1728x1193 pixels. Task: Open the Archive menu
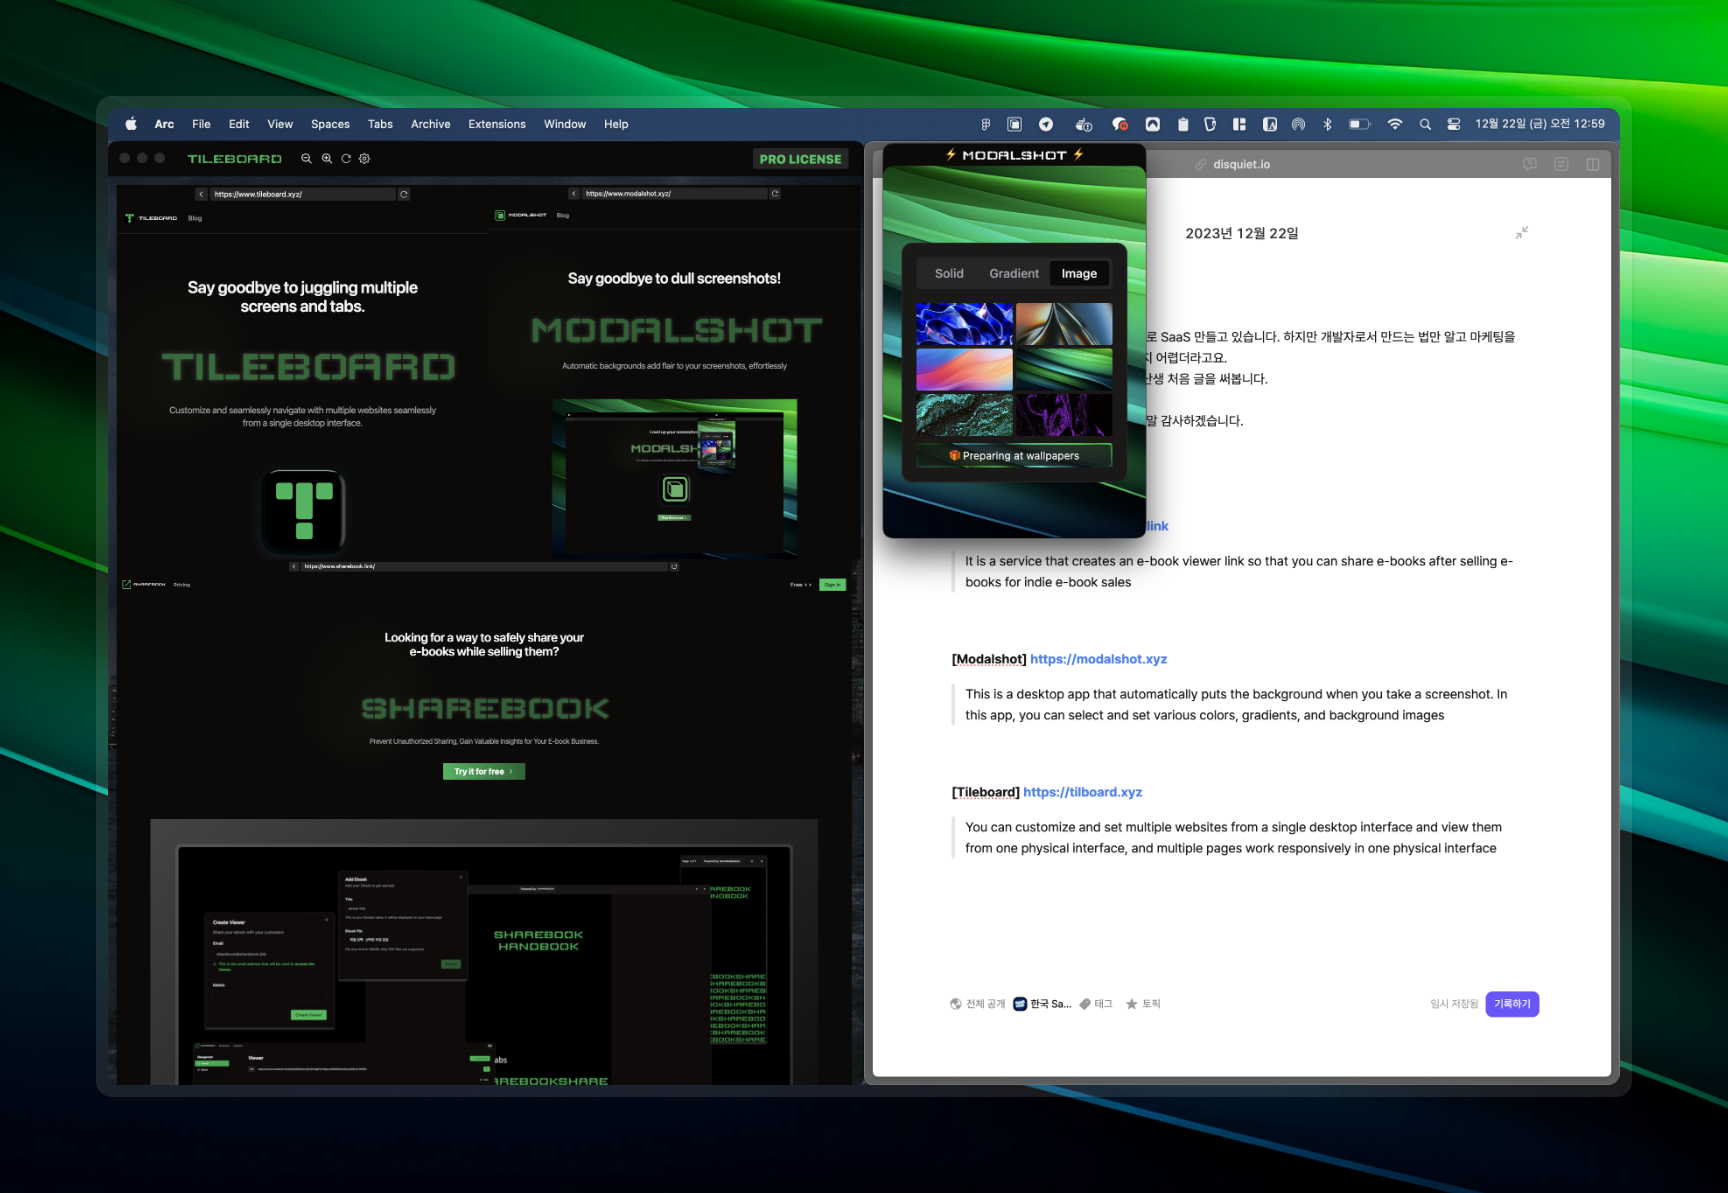pyautogui.click(x=430, y=124)
